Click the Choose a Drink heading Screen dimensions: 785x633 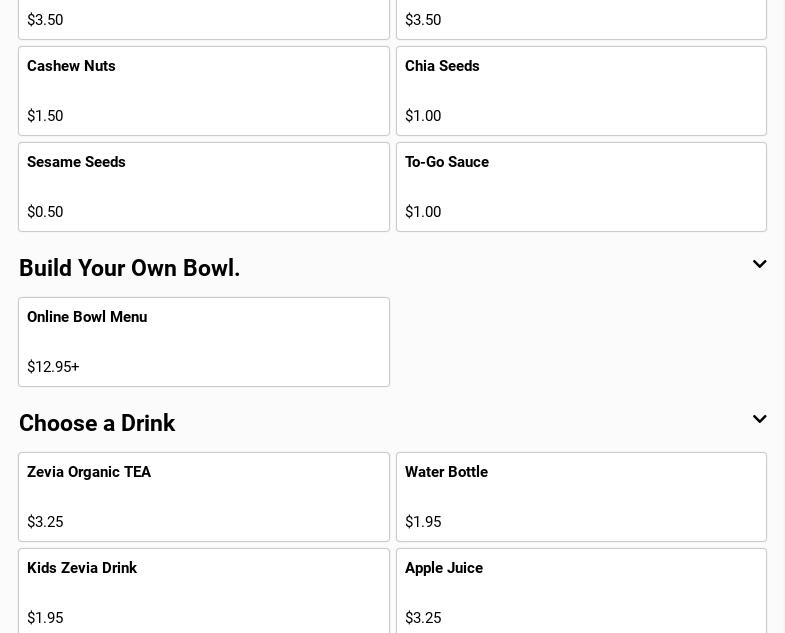click(97, 423)
